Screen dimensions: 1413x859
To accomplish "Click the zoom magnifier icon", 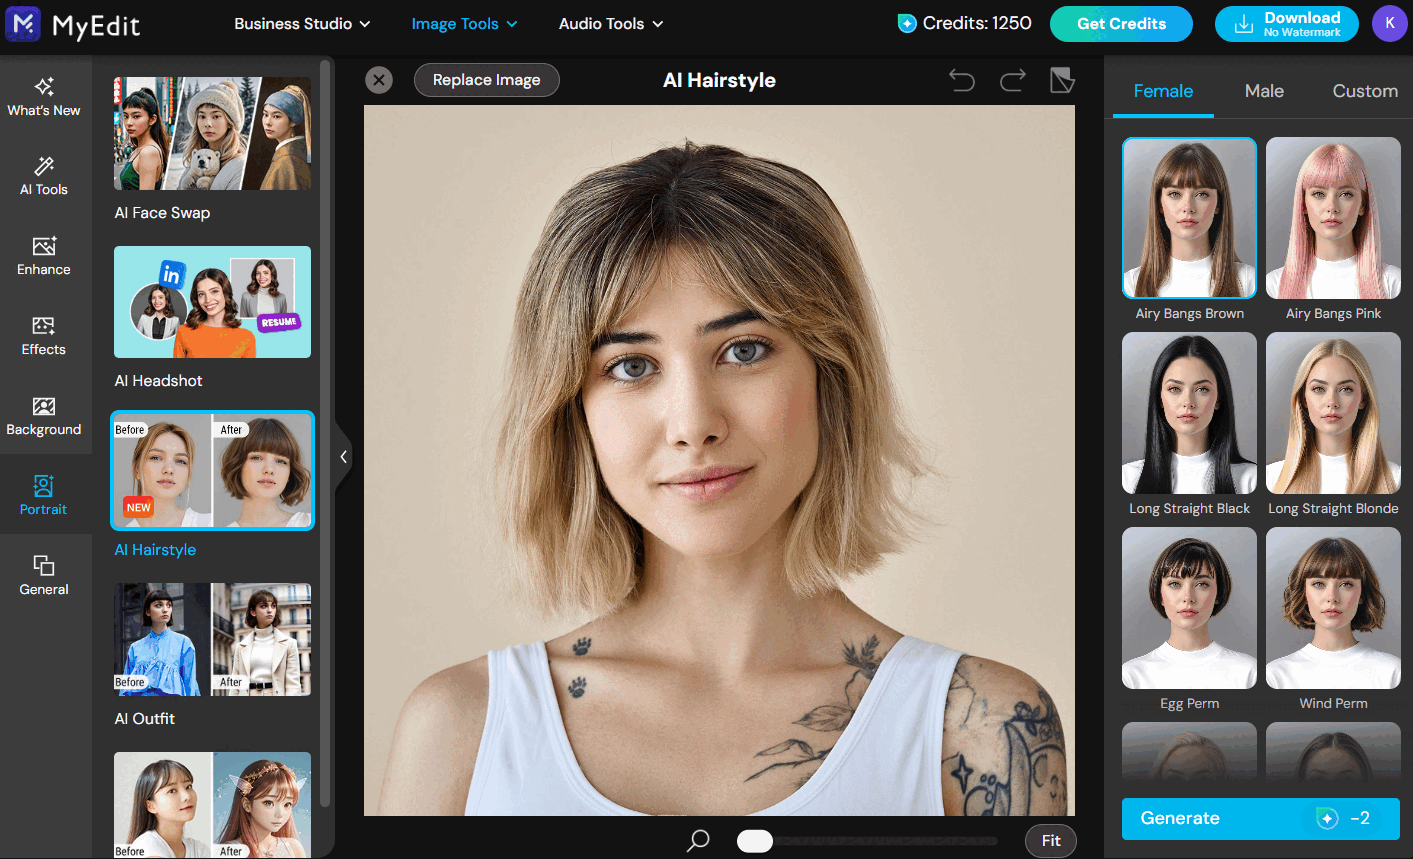I will click(x=697, y=841).
